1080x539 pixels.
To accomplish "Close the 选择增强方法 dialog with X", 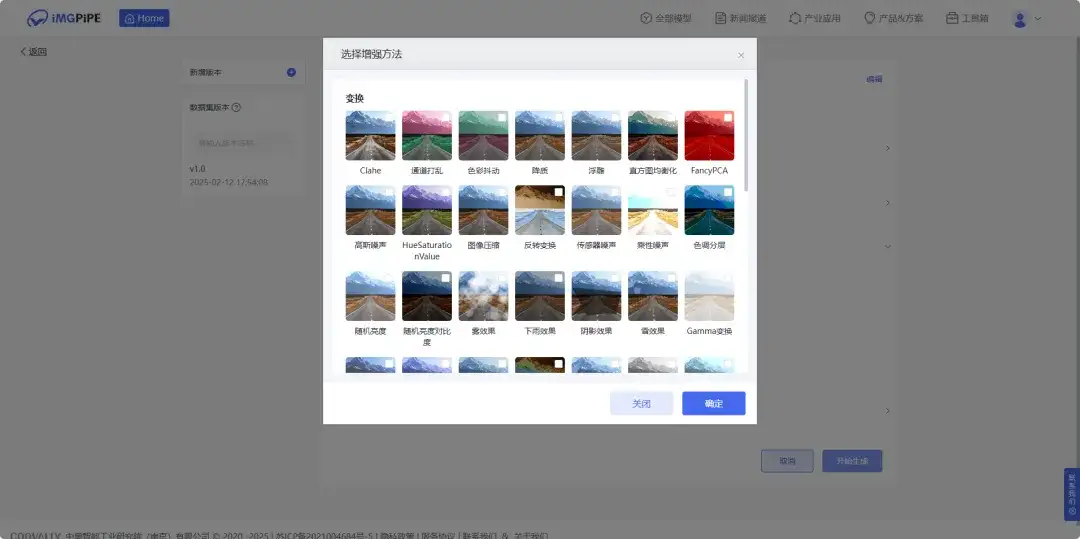I will [x=741, y=56].
